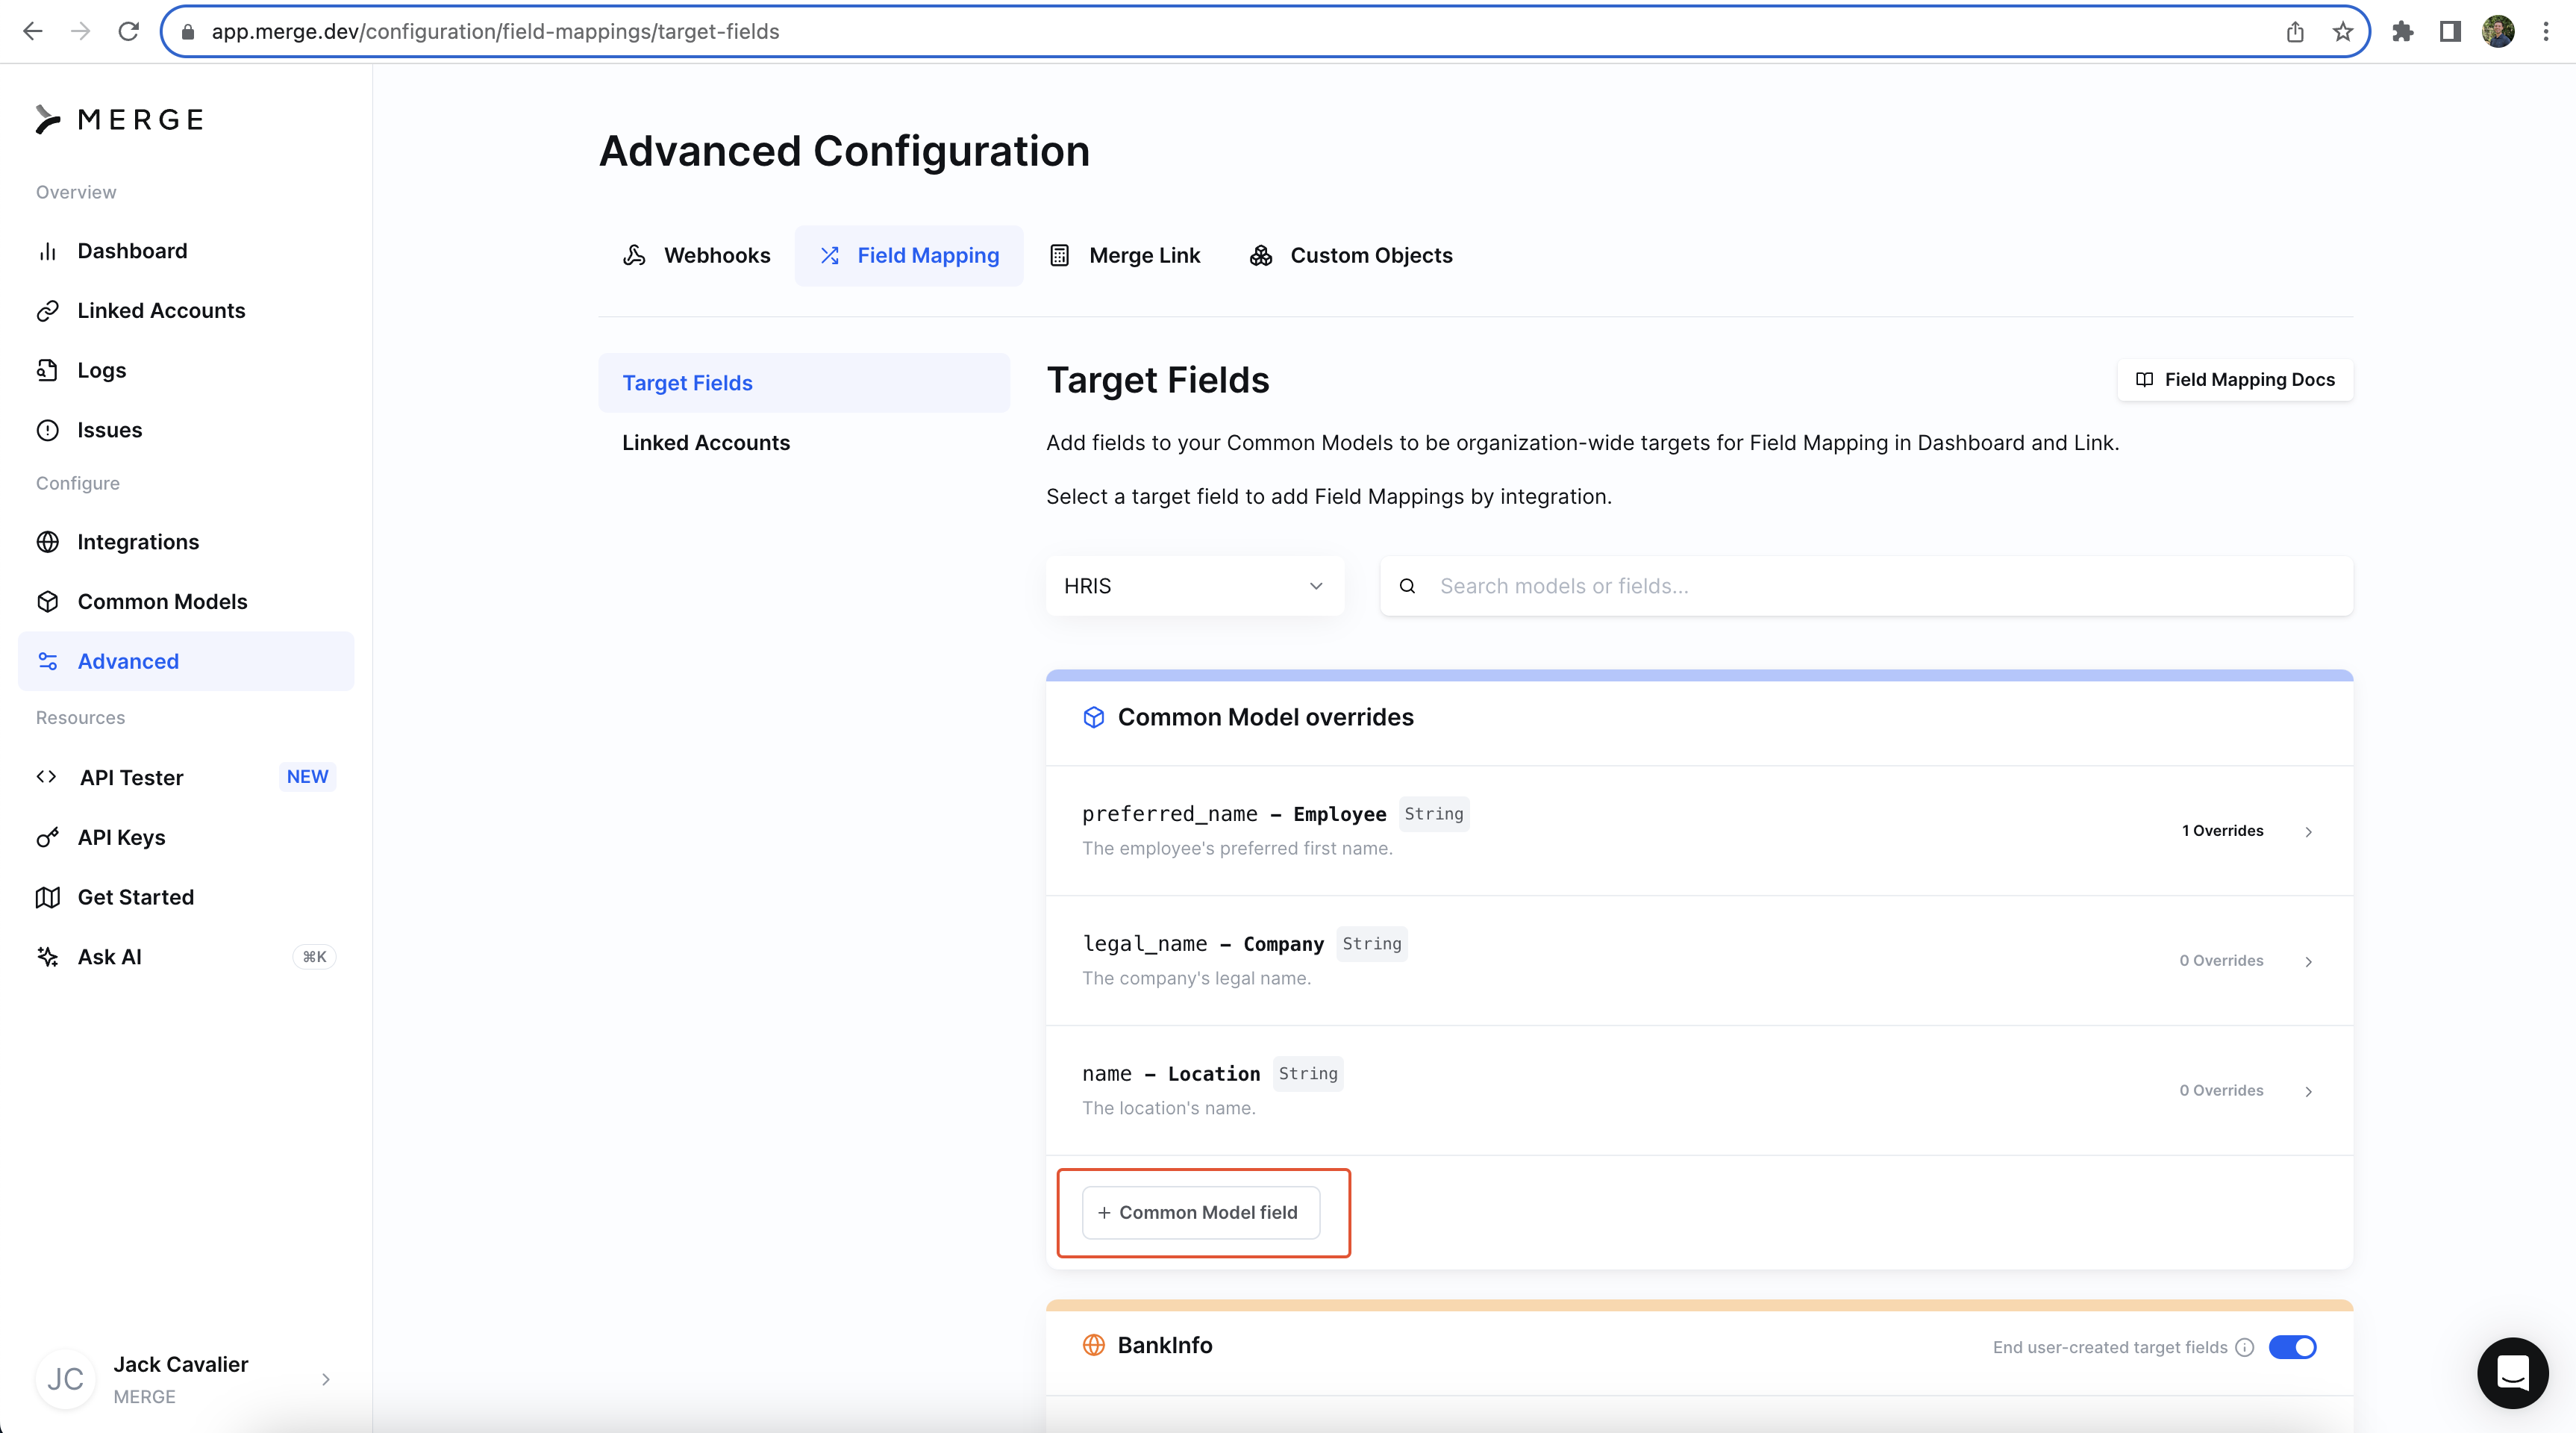This screenshot has height=1433, width=2576.
Task: Expand Jack Cavalier account menu
Action: pos(325,1379)
